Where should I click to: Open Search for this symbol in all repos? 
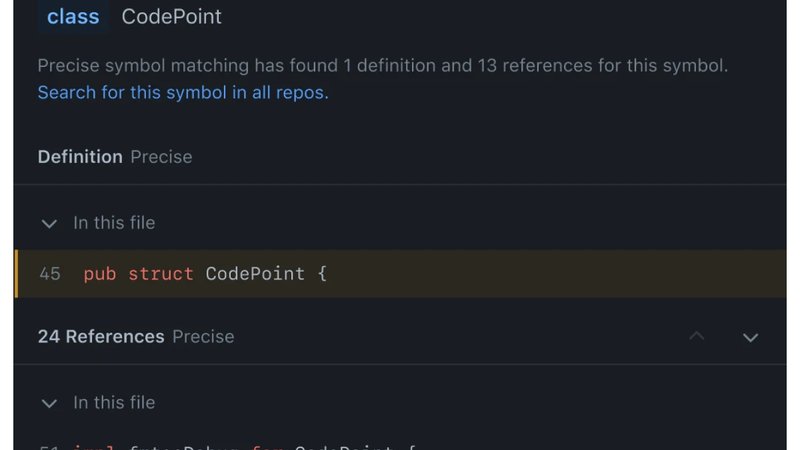pos(183,93)
